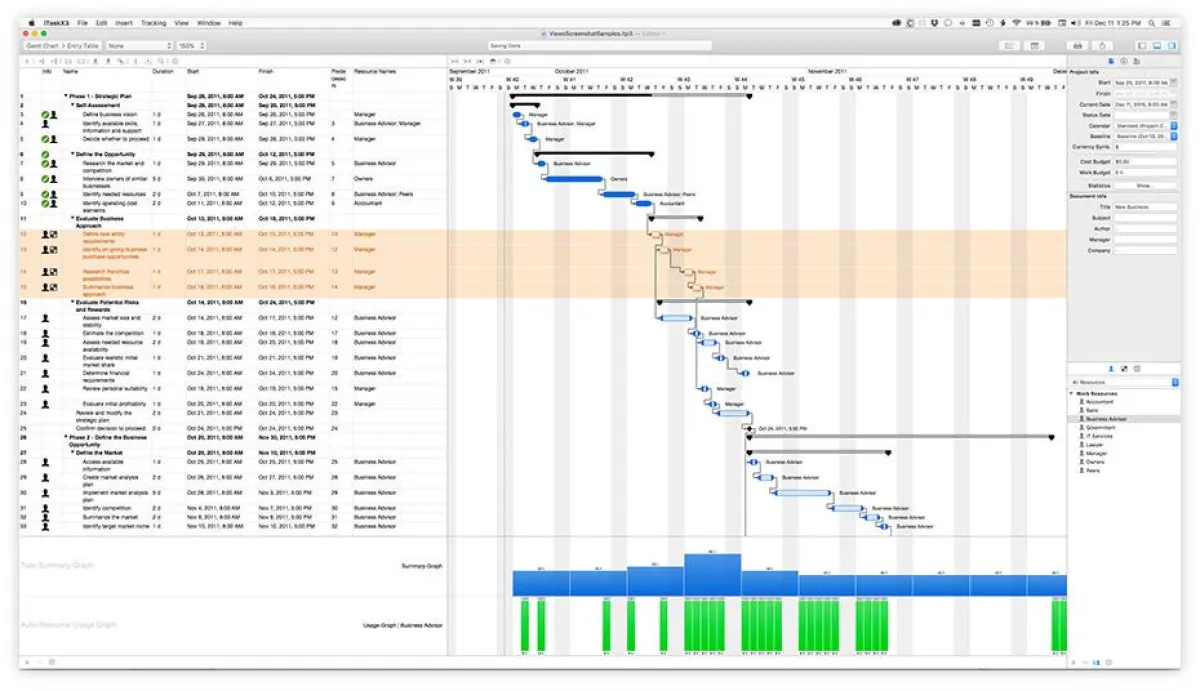Viewport: 1200px width, 691px height.
Task: Toggle the bottom panel visibility button
Action: tap(1157, 45)
